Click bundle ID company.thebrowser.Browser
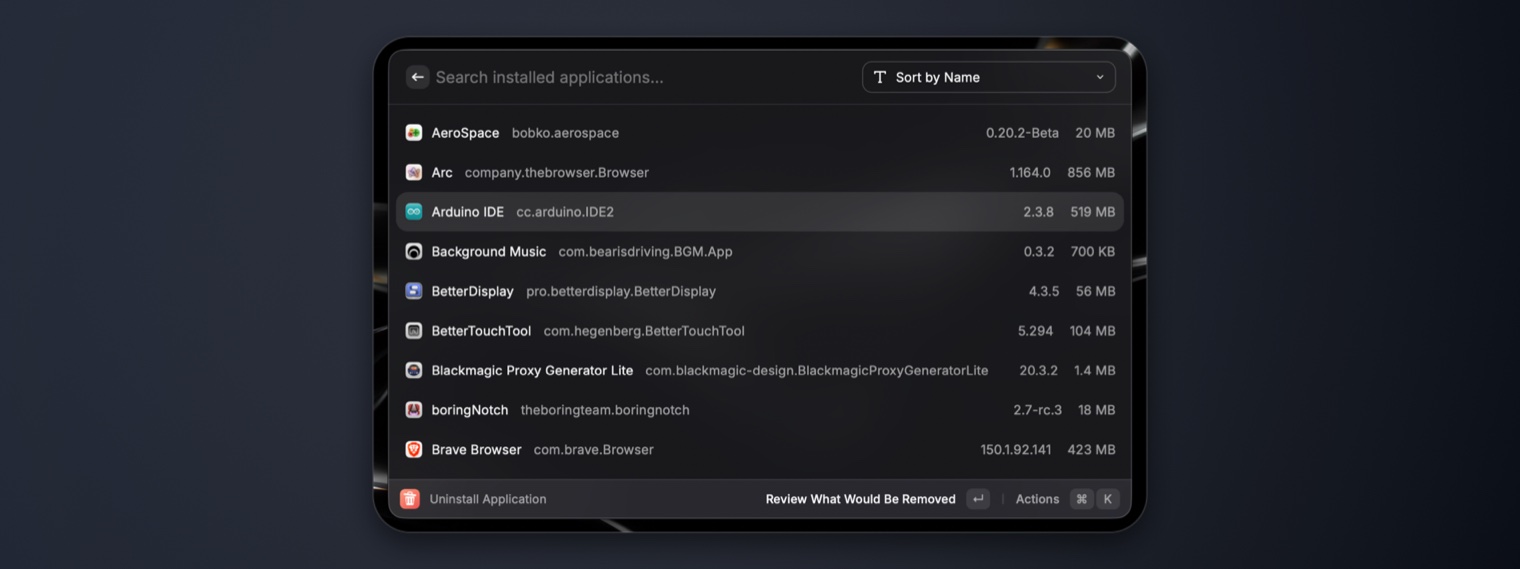 tap(557, 172)
